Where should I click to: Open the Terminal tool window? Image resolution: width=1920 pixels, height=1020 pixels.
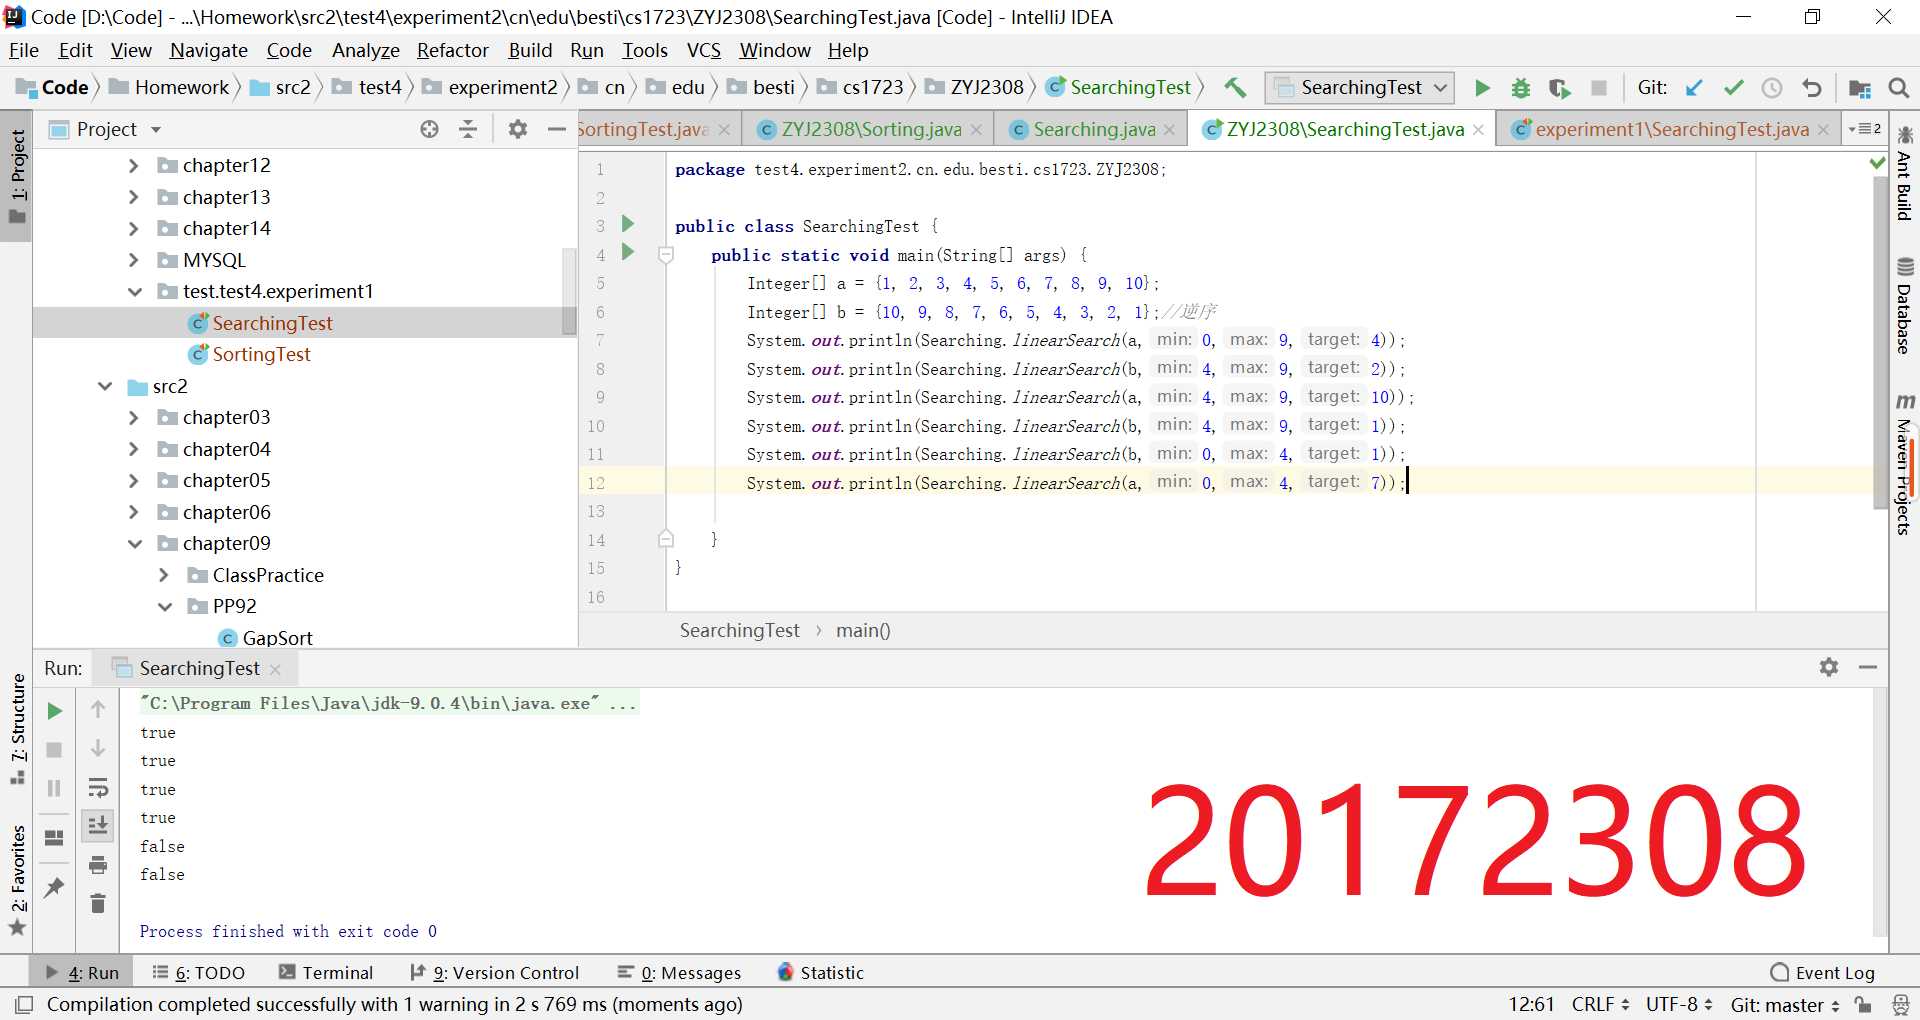click(x=326, y=972)
